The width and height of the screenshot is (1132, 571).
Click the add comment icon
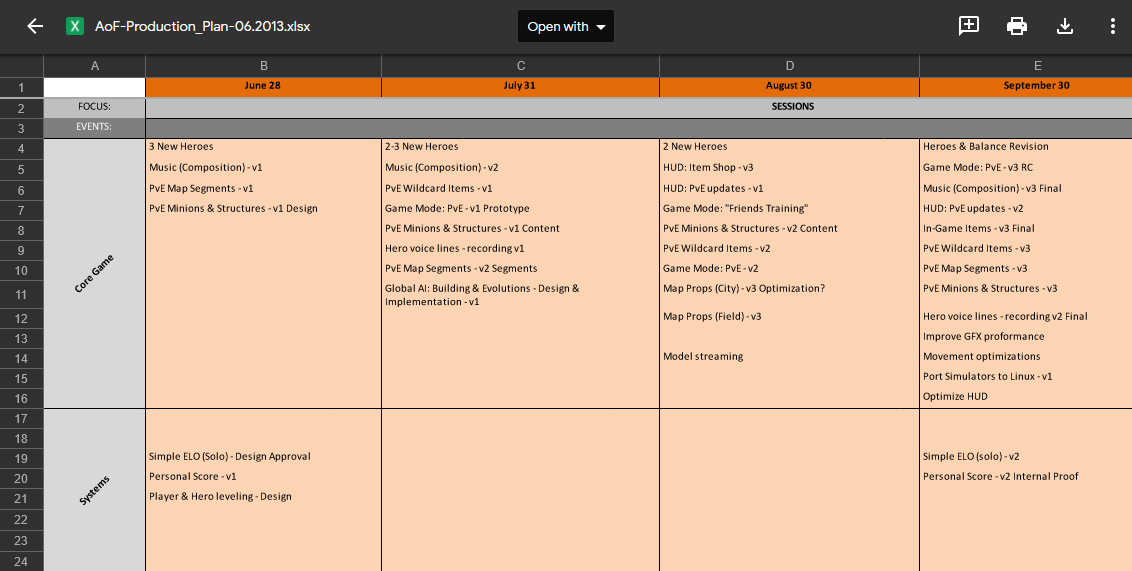tap(968, 26)
